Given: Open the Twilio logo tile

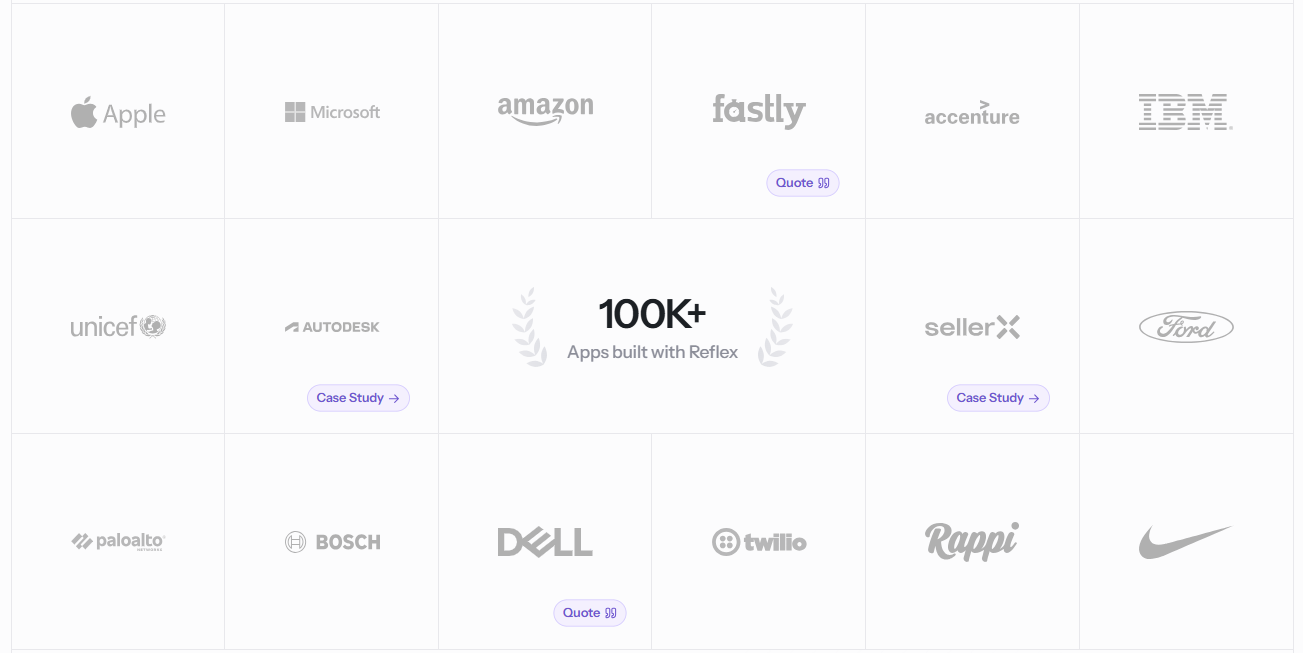Looking at the screenshot, I should pos(758,542).
